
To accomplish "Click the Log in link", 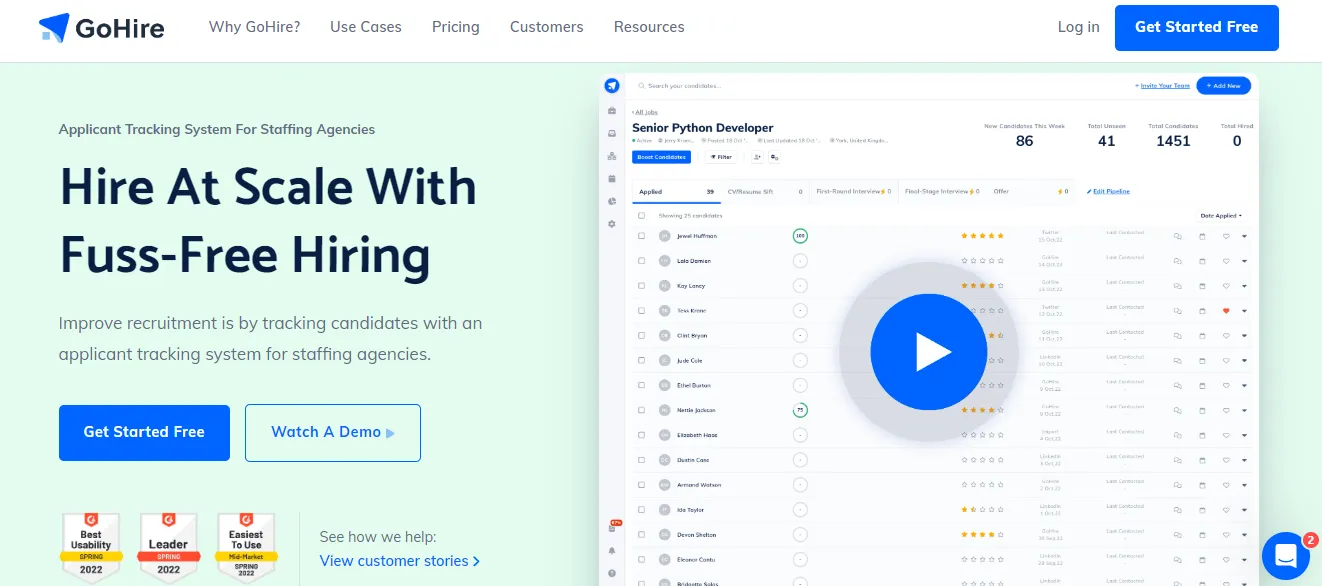I will 1079,27.
